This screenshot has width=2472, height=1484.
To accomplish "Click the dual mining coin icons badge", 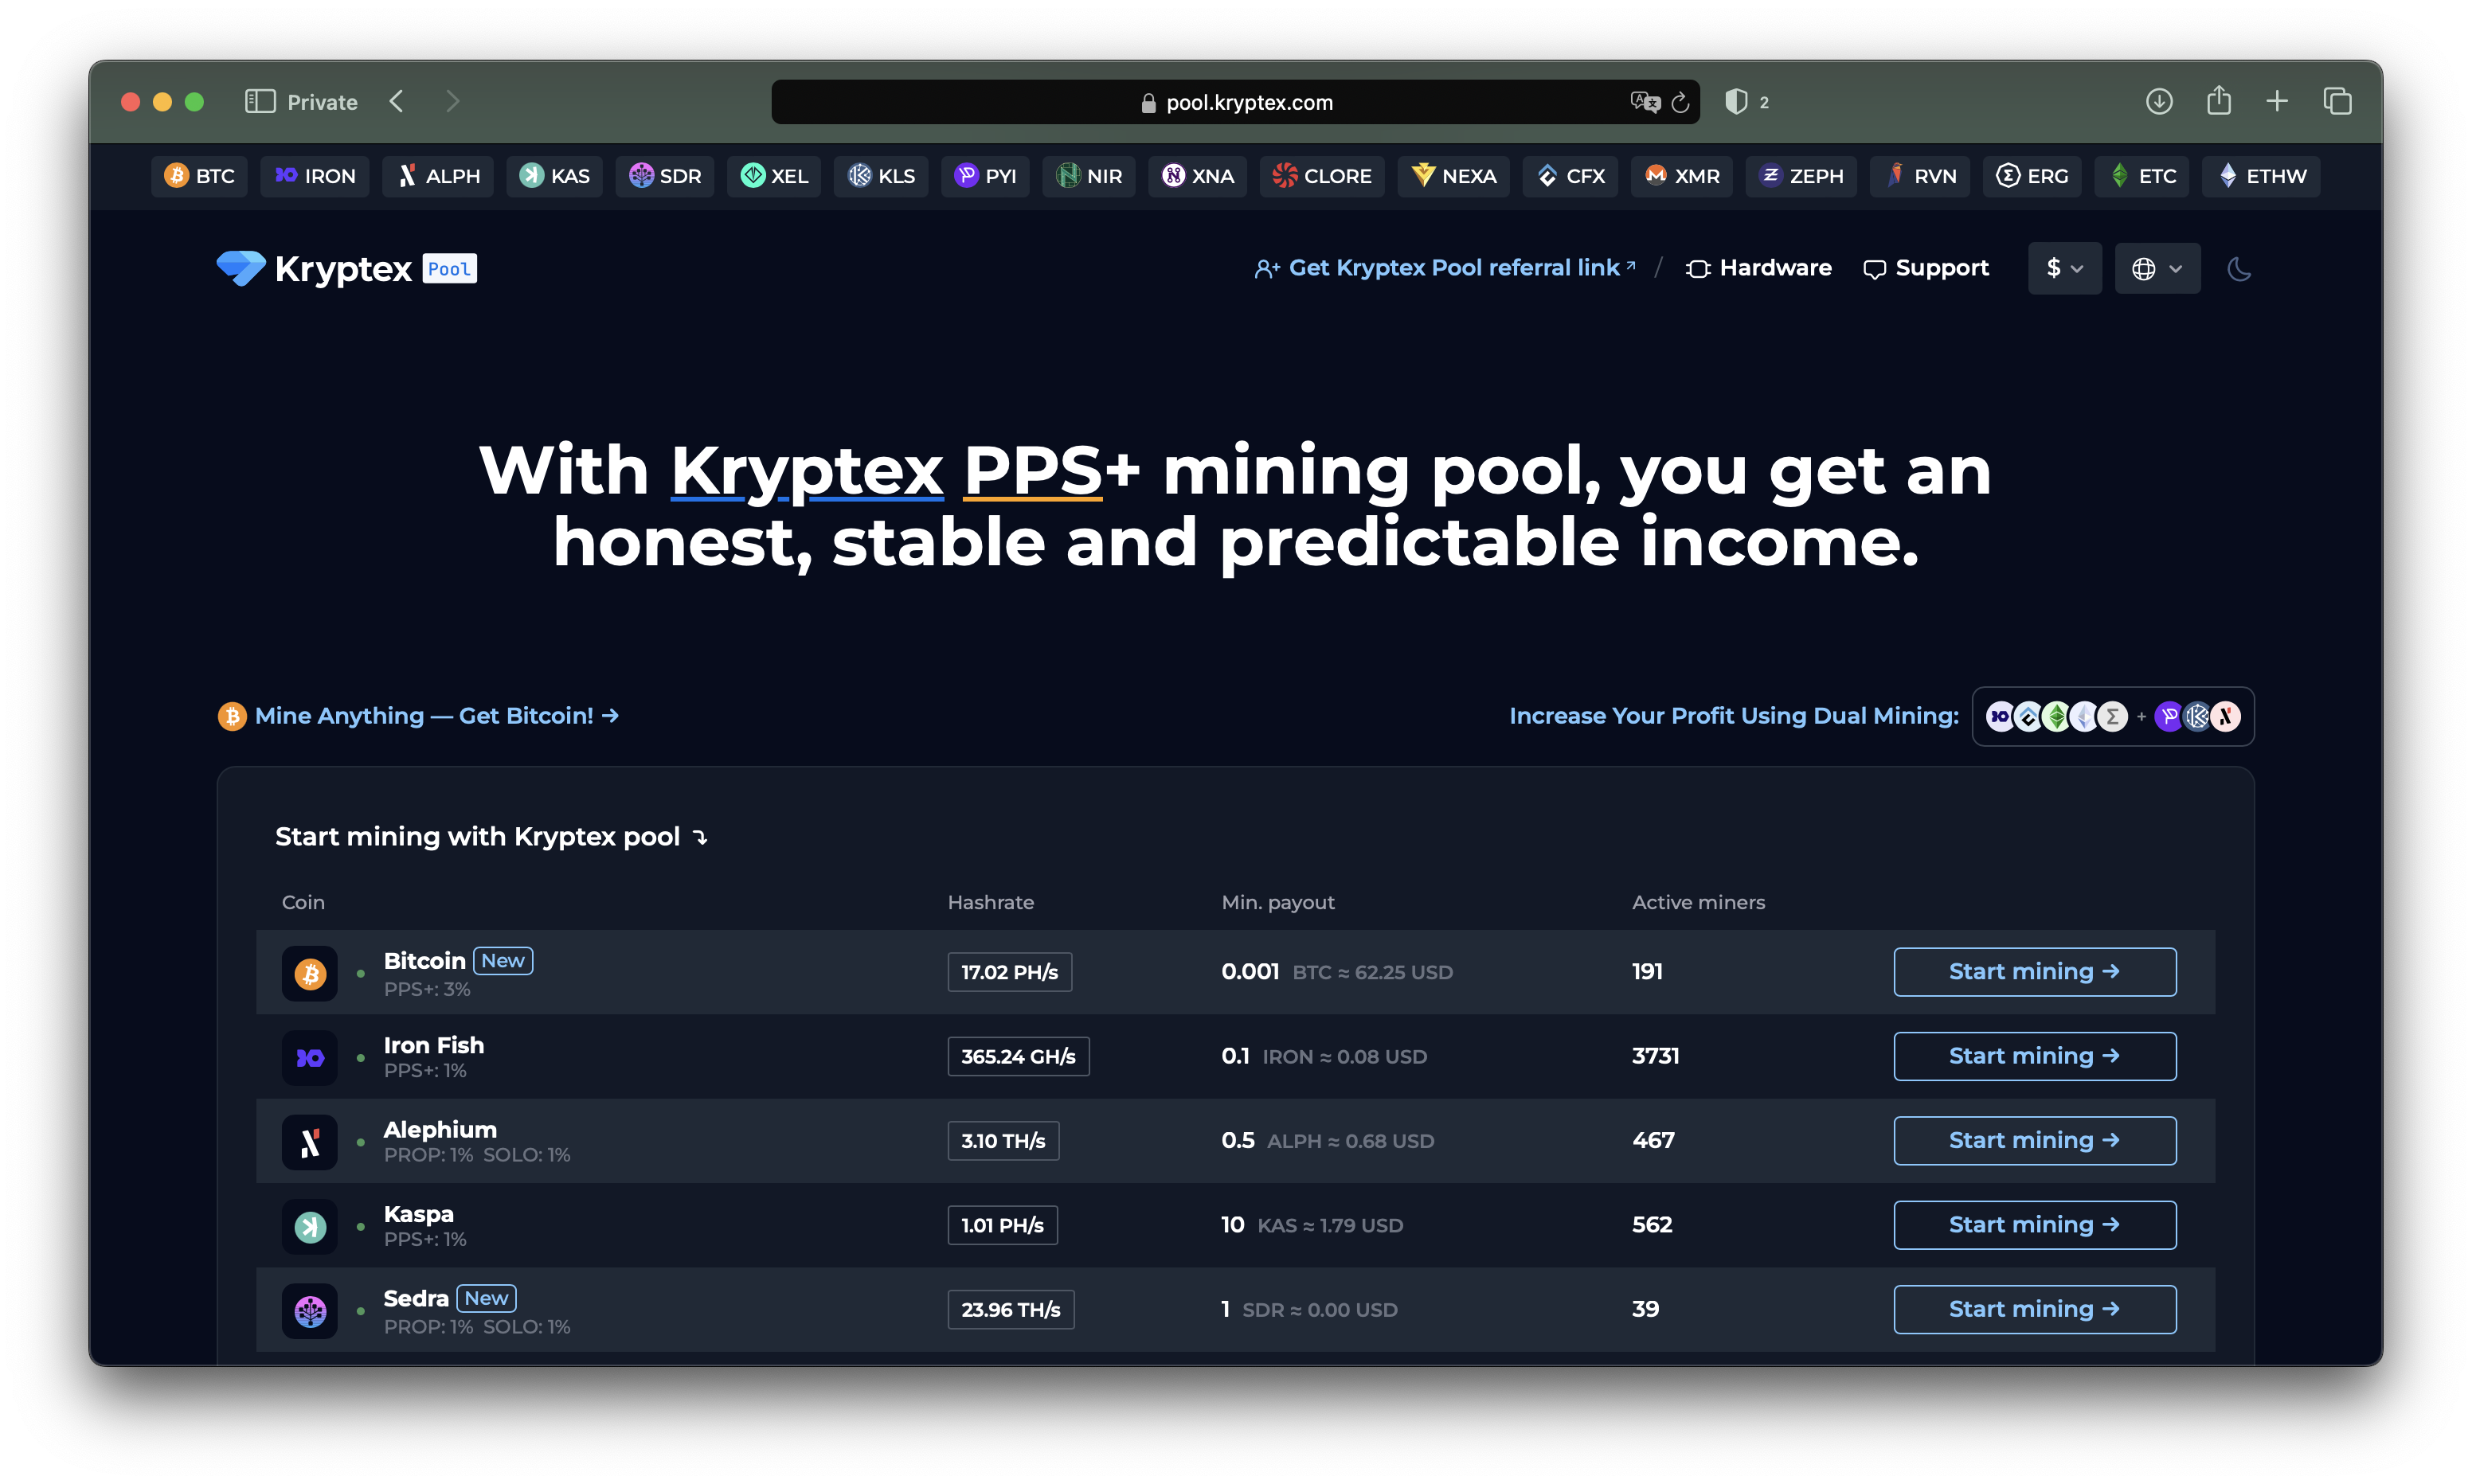I will click(2112, 716).
